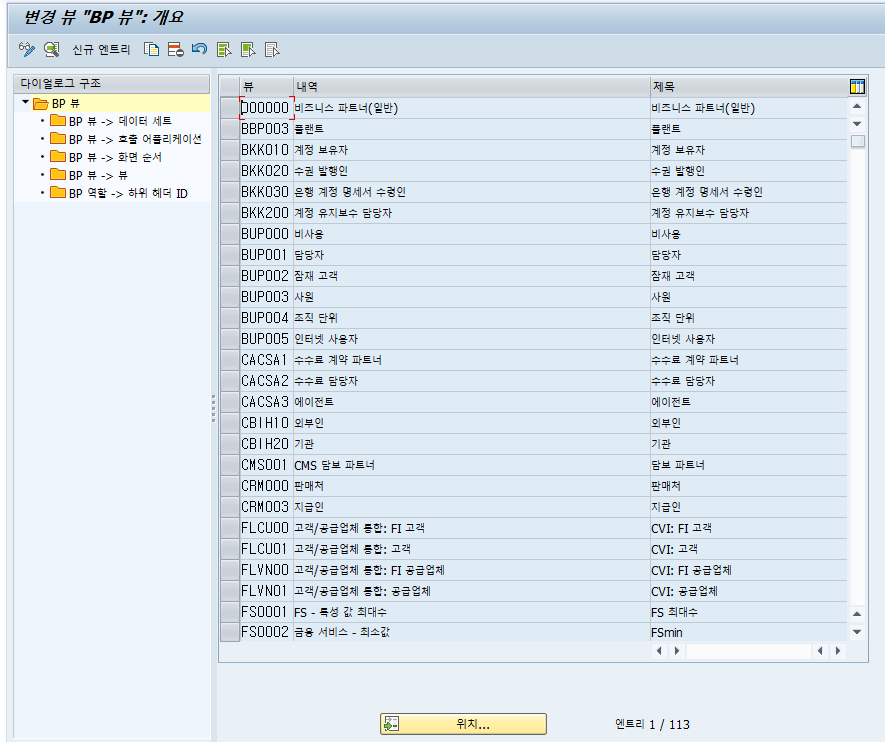
Task: Open BP 뷰 -> 호출 어플리케이션 folder
Action: (x=126, y=139)
